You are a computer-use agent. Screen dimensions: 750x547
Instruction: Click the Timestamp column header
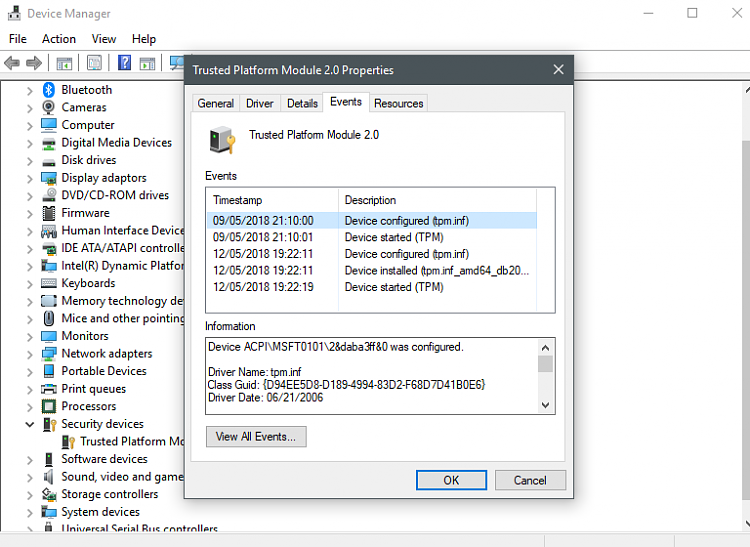click(x=273, y=200)
